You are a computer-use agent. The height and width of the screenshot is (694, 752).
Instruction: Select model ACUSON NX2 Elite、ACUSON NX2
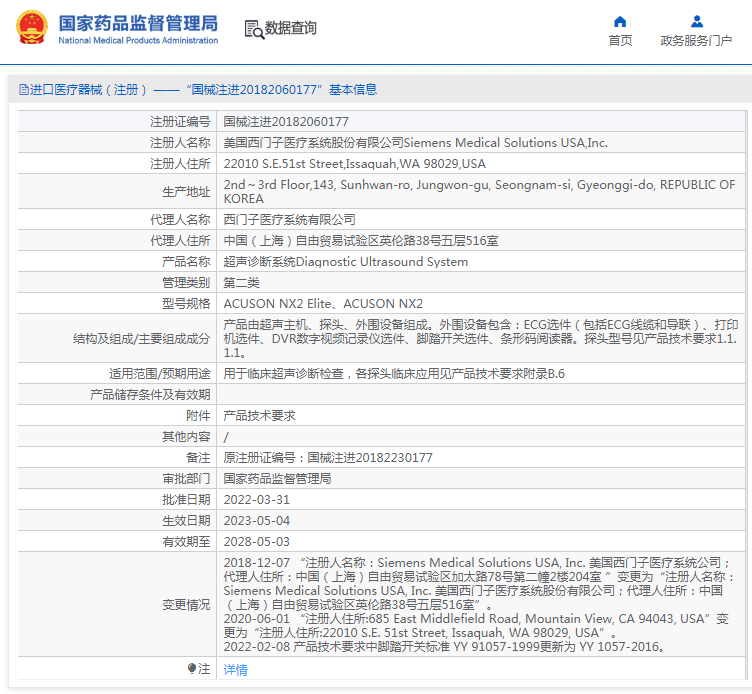323,304
